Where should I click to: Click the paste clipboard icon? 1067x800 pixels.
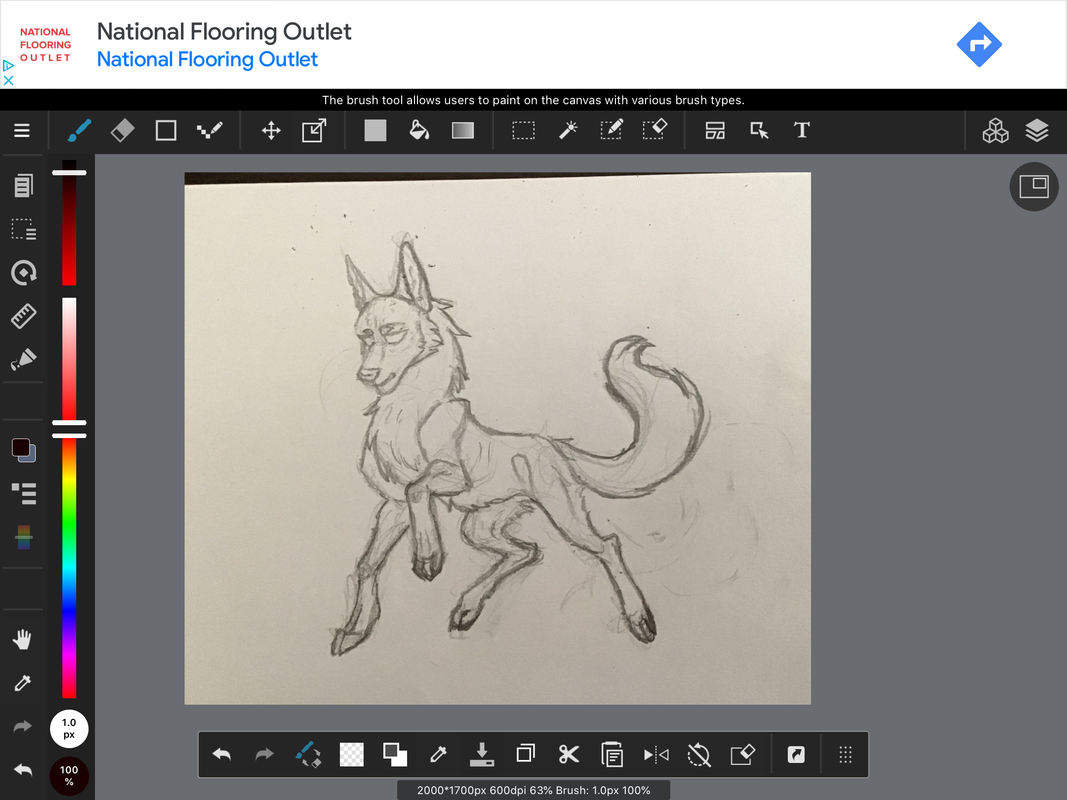click(x=612, y=754)
